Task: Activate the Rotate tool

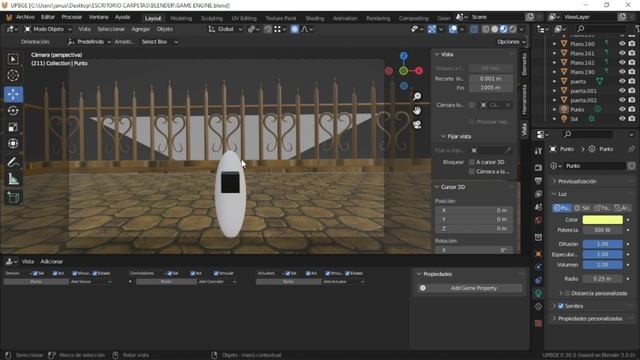Action: coord(13,111)
